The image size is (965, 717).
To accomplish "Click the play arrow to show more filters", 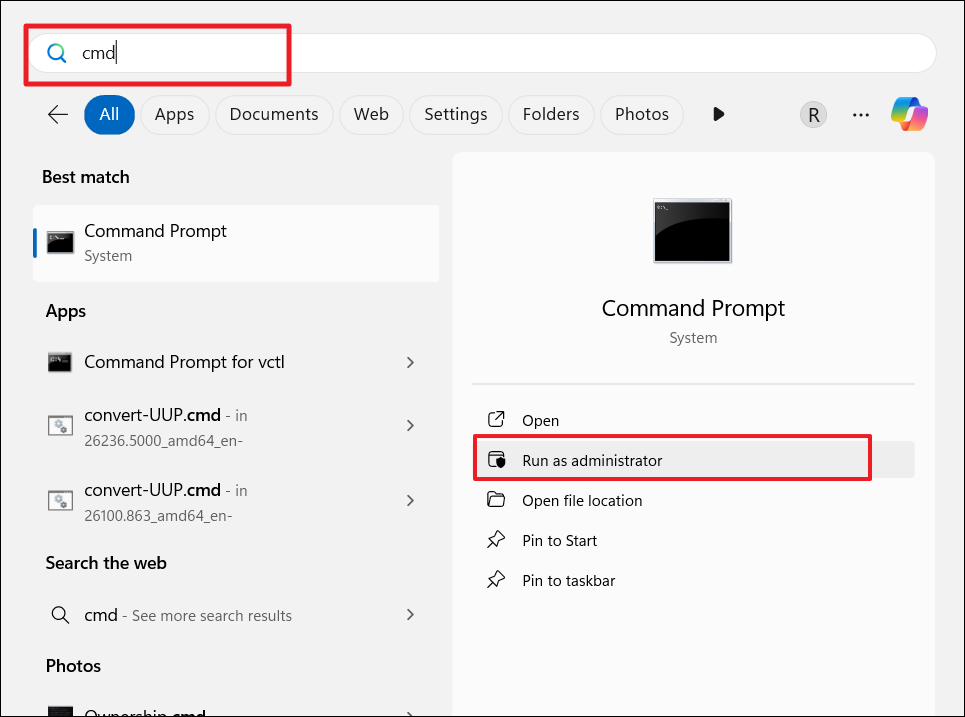I will coord(718,115).
